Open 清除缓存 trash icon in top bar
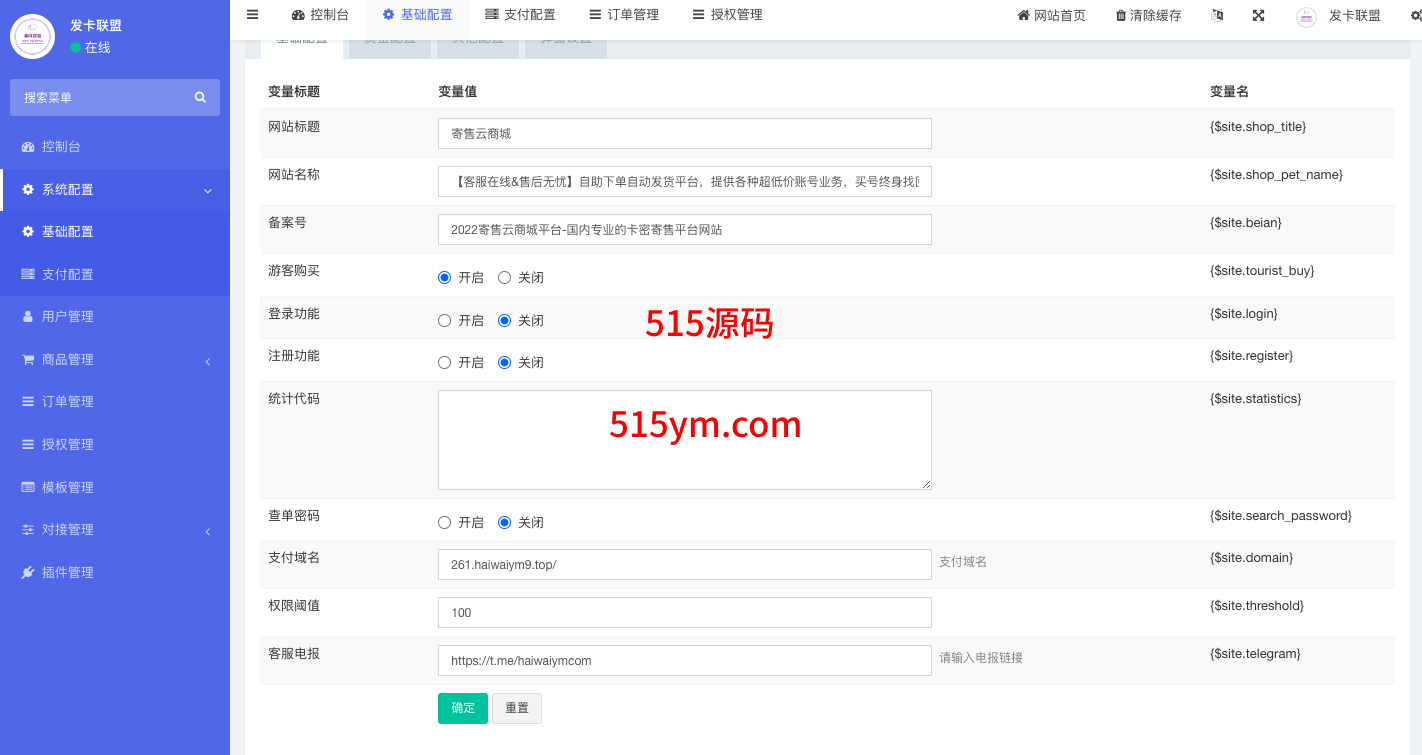Screen dimensions: 1422x755 click(1121, 16)
